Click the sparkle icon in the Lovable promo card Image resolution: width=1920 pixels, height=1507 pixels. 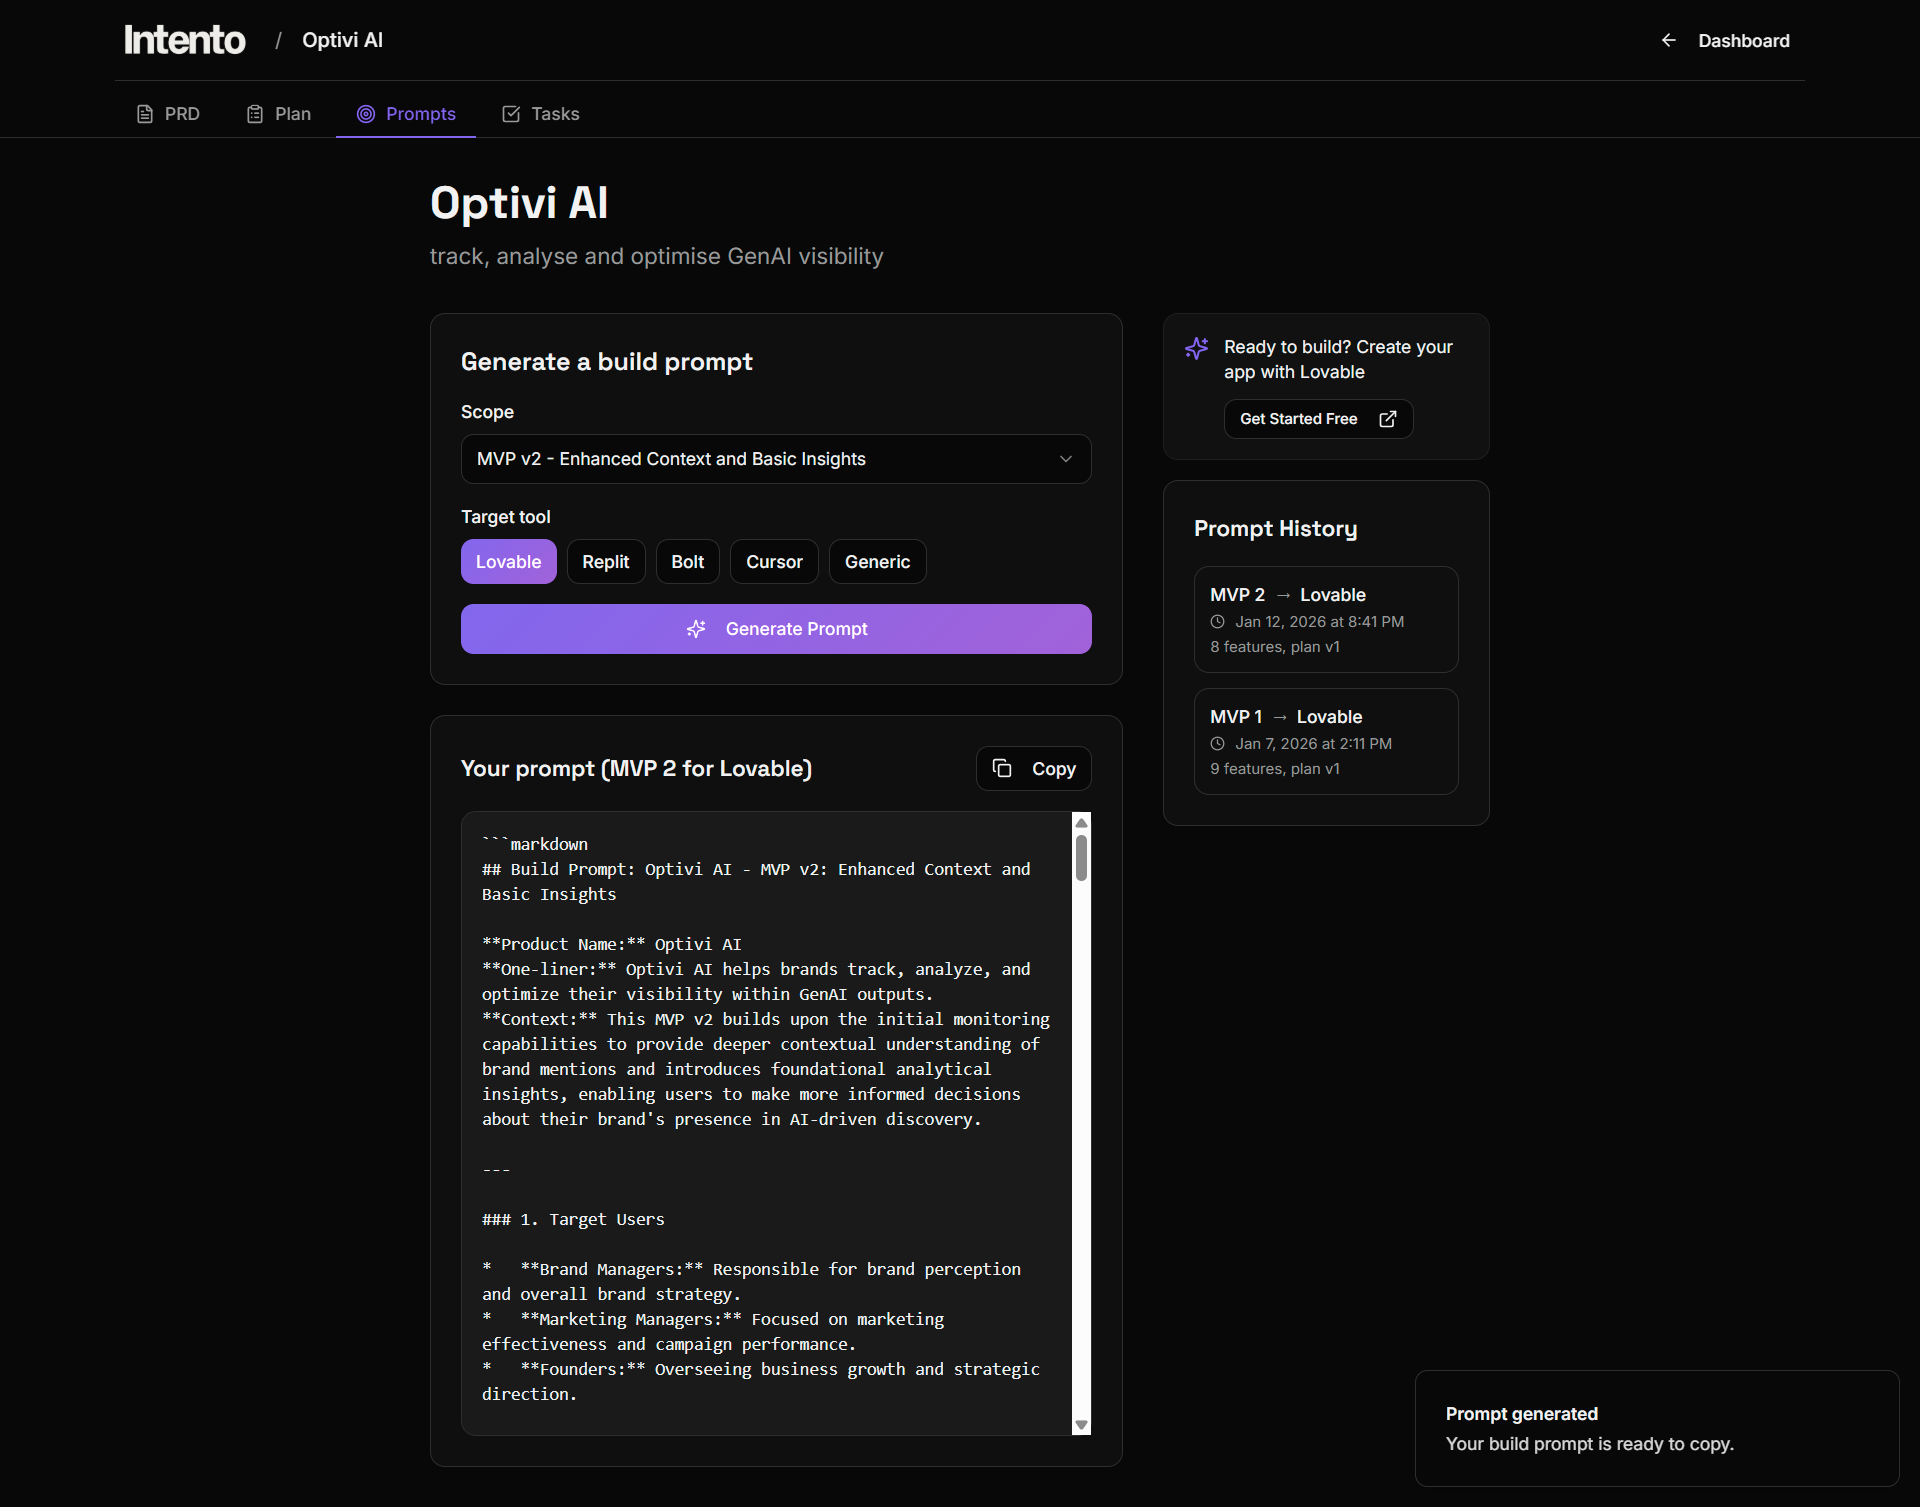coord(1197,348)
